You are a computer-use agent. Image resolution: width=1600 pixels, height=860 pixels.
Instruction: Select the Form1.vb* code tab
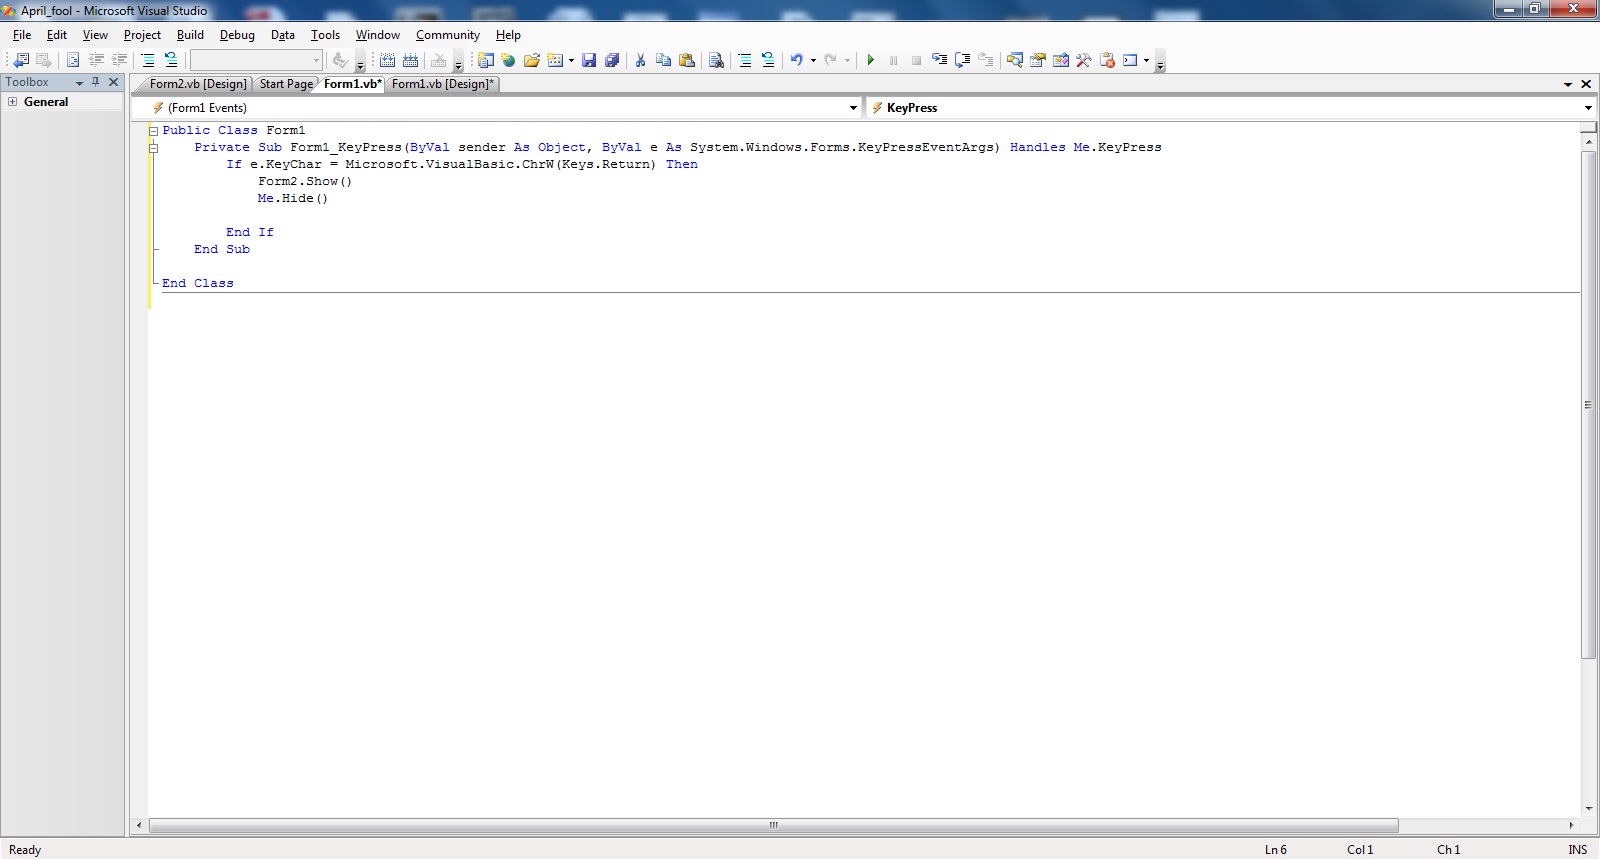[352, 84]
